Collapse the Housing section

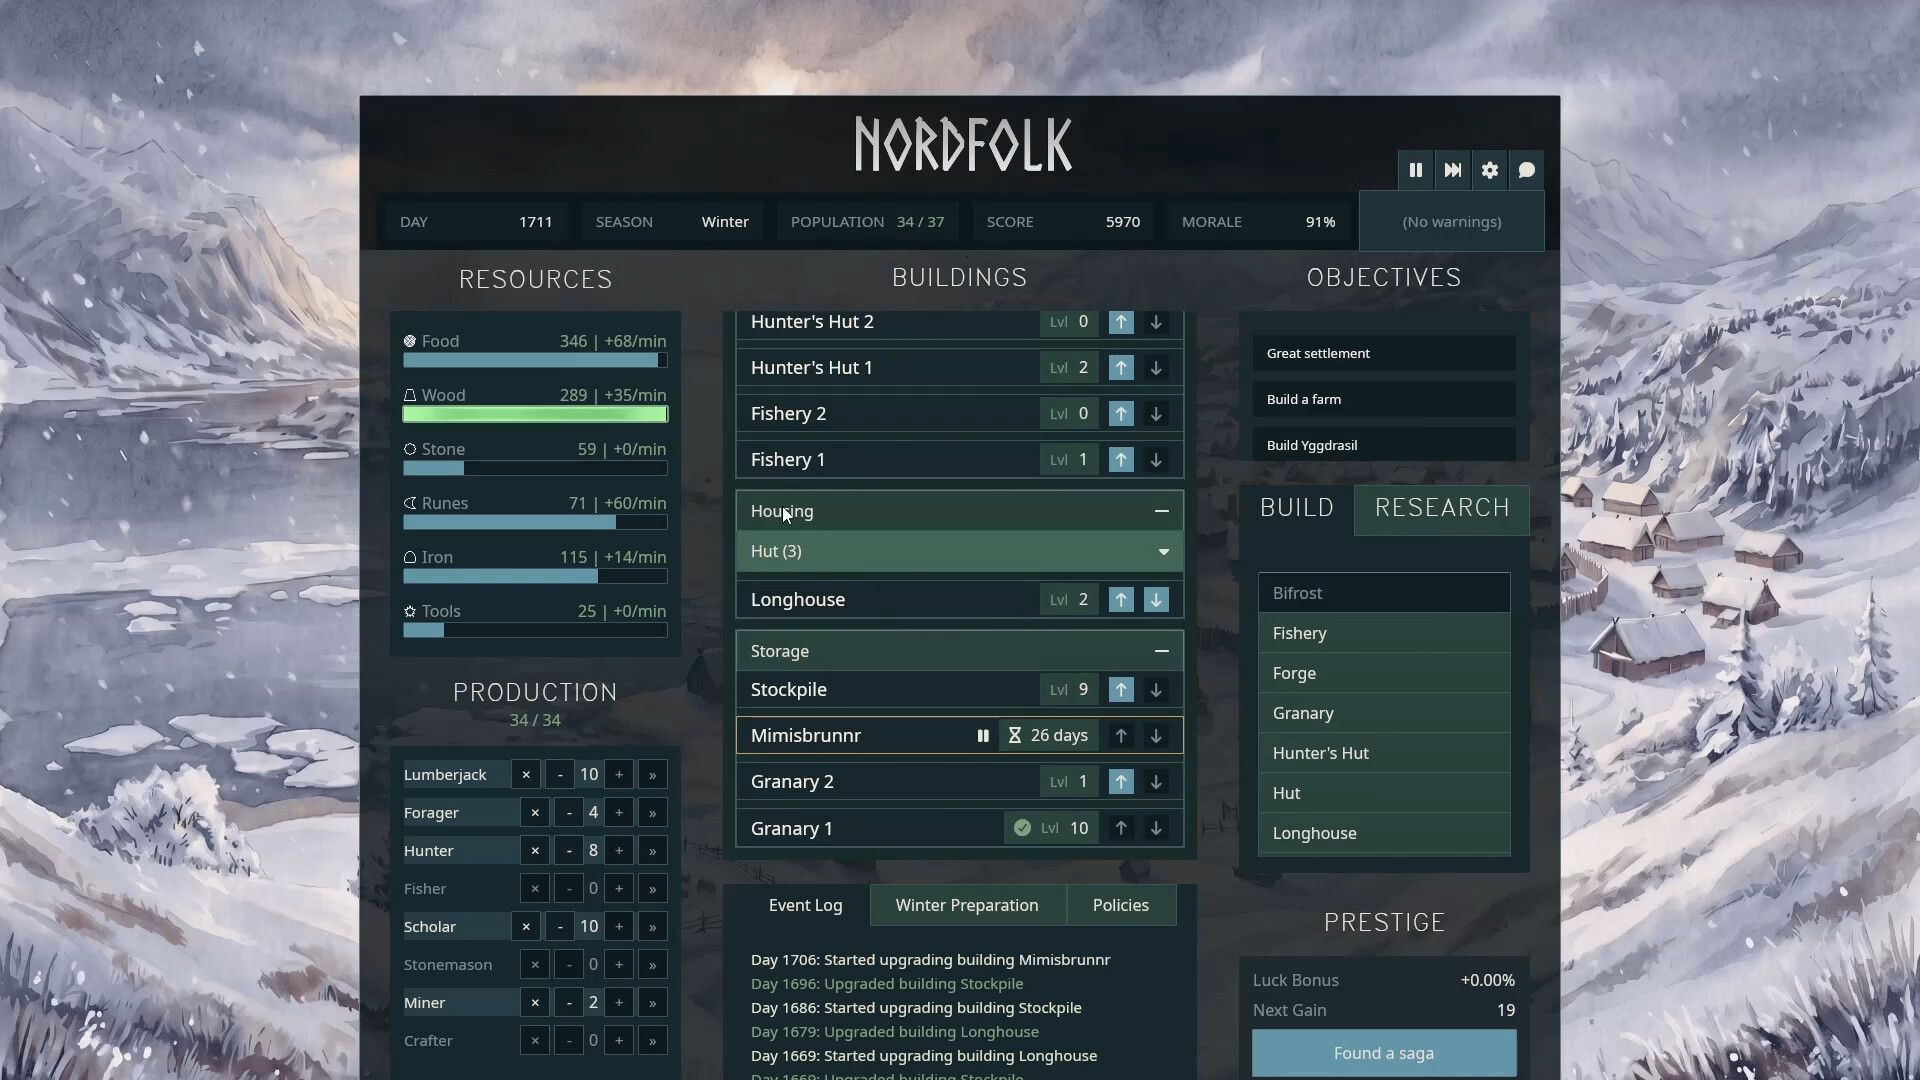(x=1162, y=511)
